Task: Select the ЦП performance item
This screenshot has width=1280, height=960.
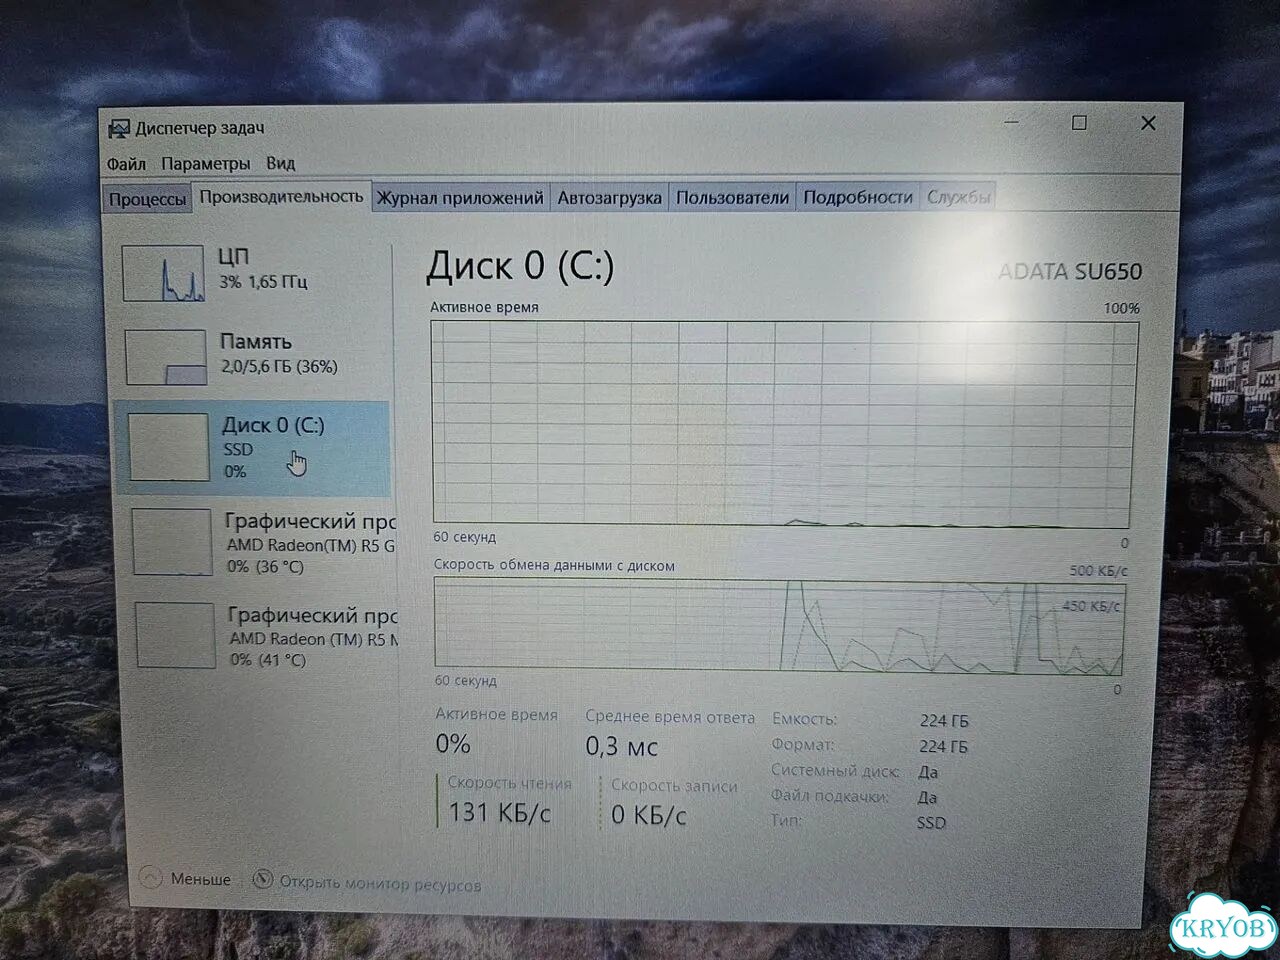Action: coord(253,272)
